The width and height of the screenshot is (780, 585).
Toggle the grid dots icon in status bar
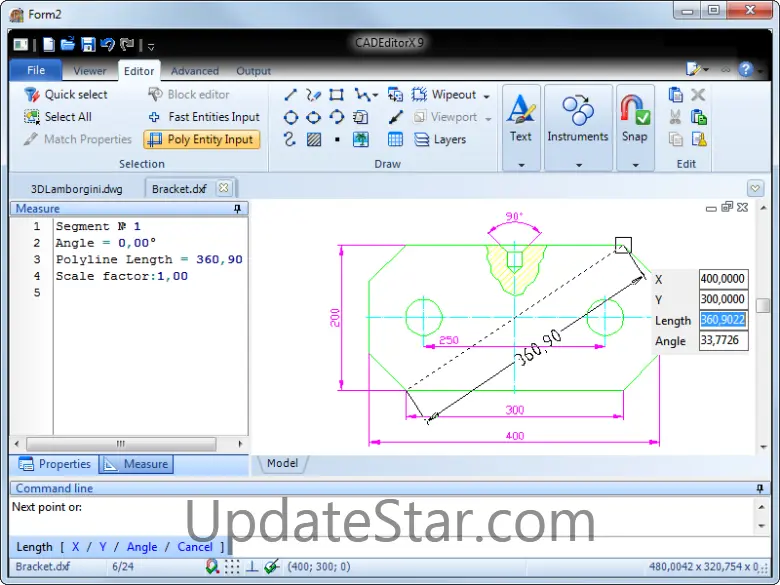232,566
